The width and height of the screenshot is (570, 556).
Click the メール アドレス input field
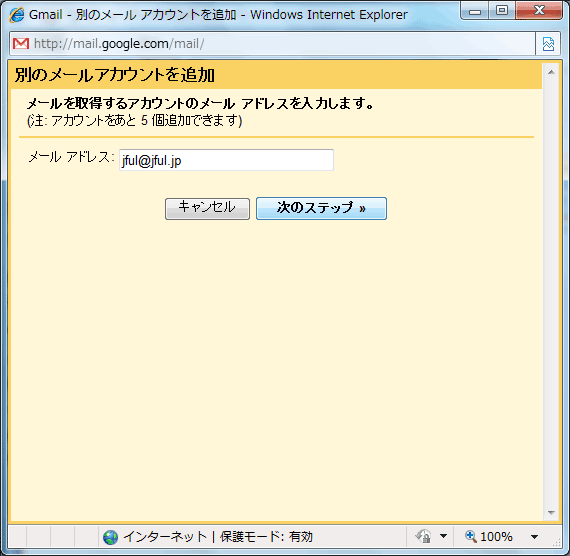click(226, 160)
